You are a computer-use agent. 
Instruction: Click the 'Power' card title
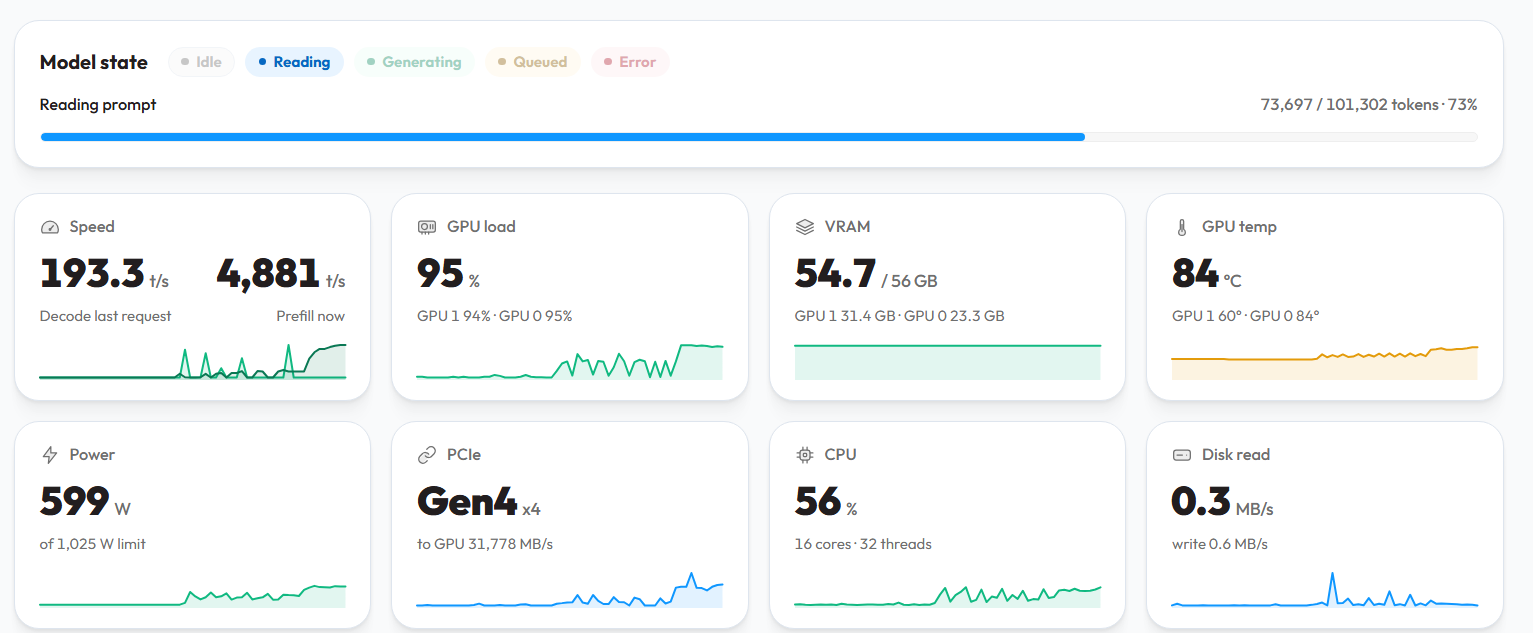(x=92, y=455)
